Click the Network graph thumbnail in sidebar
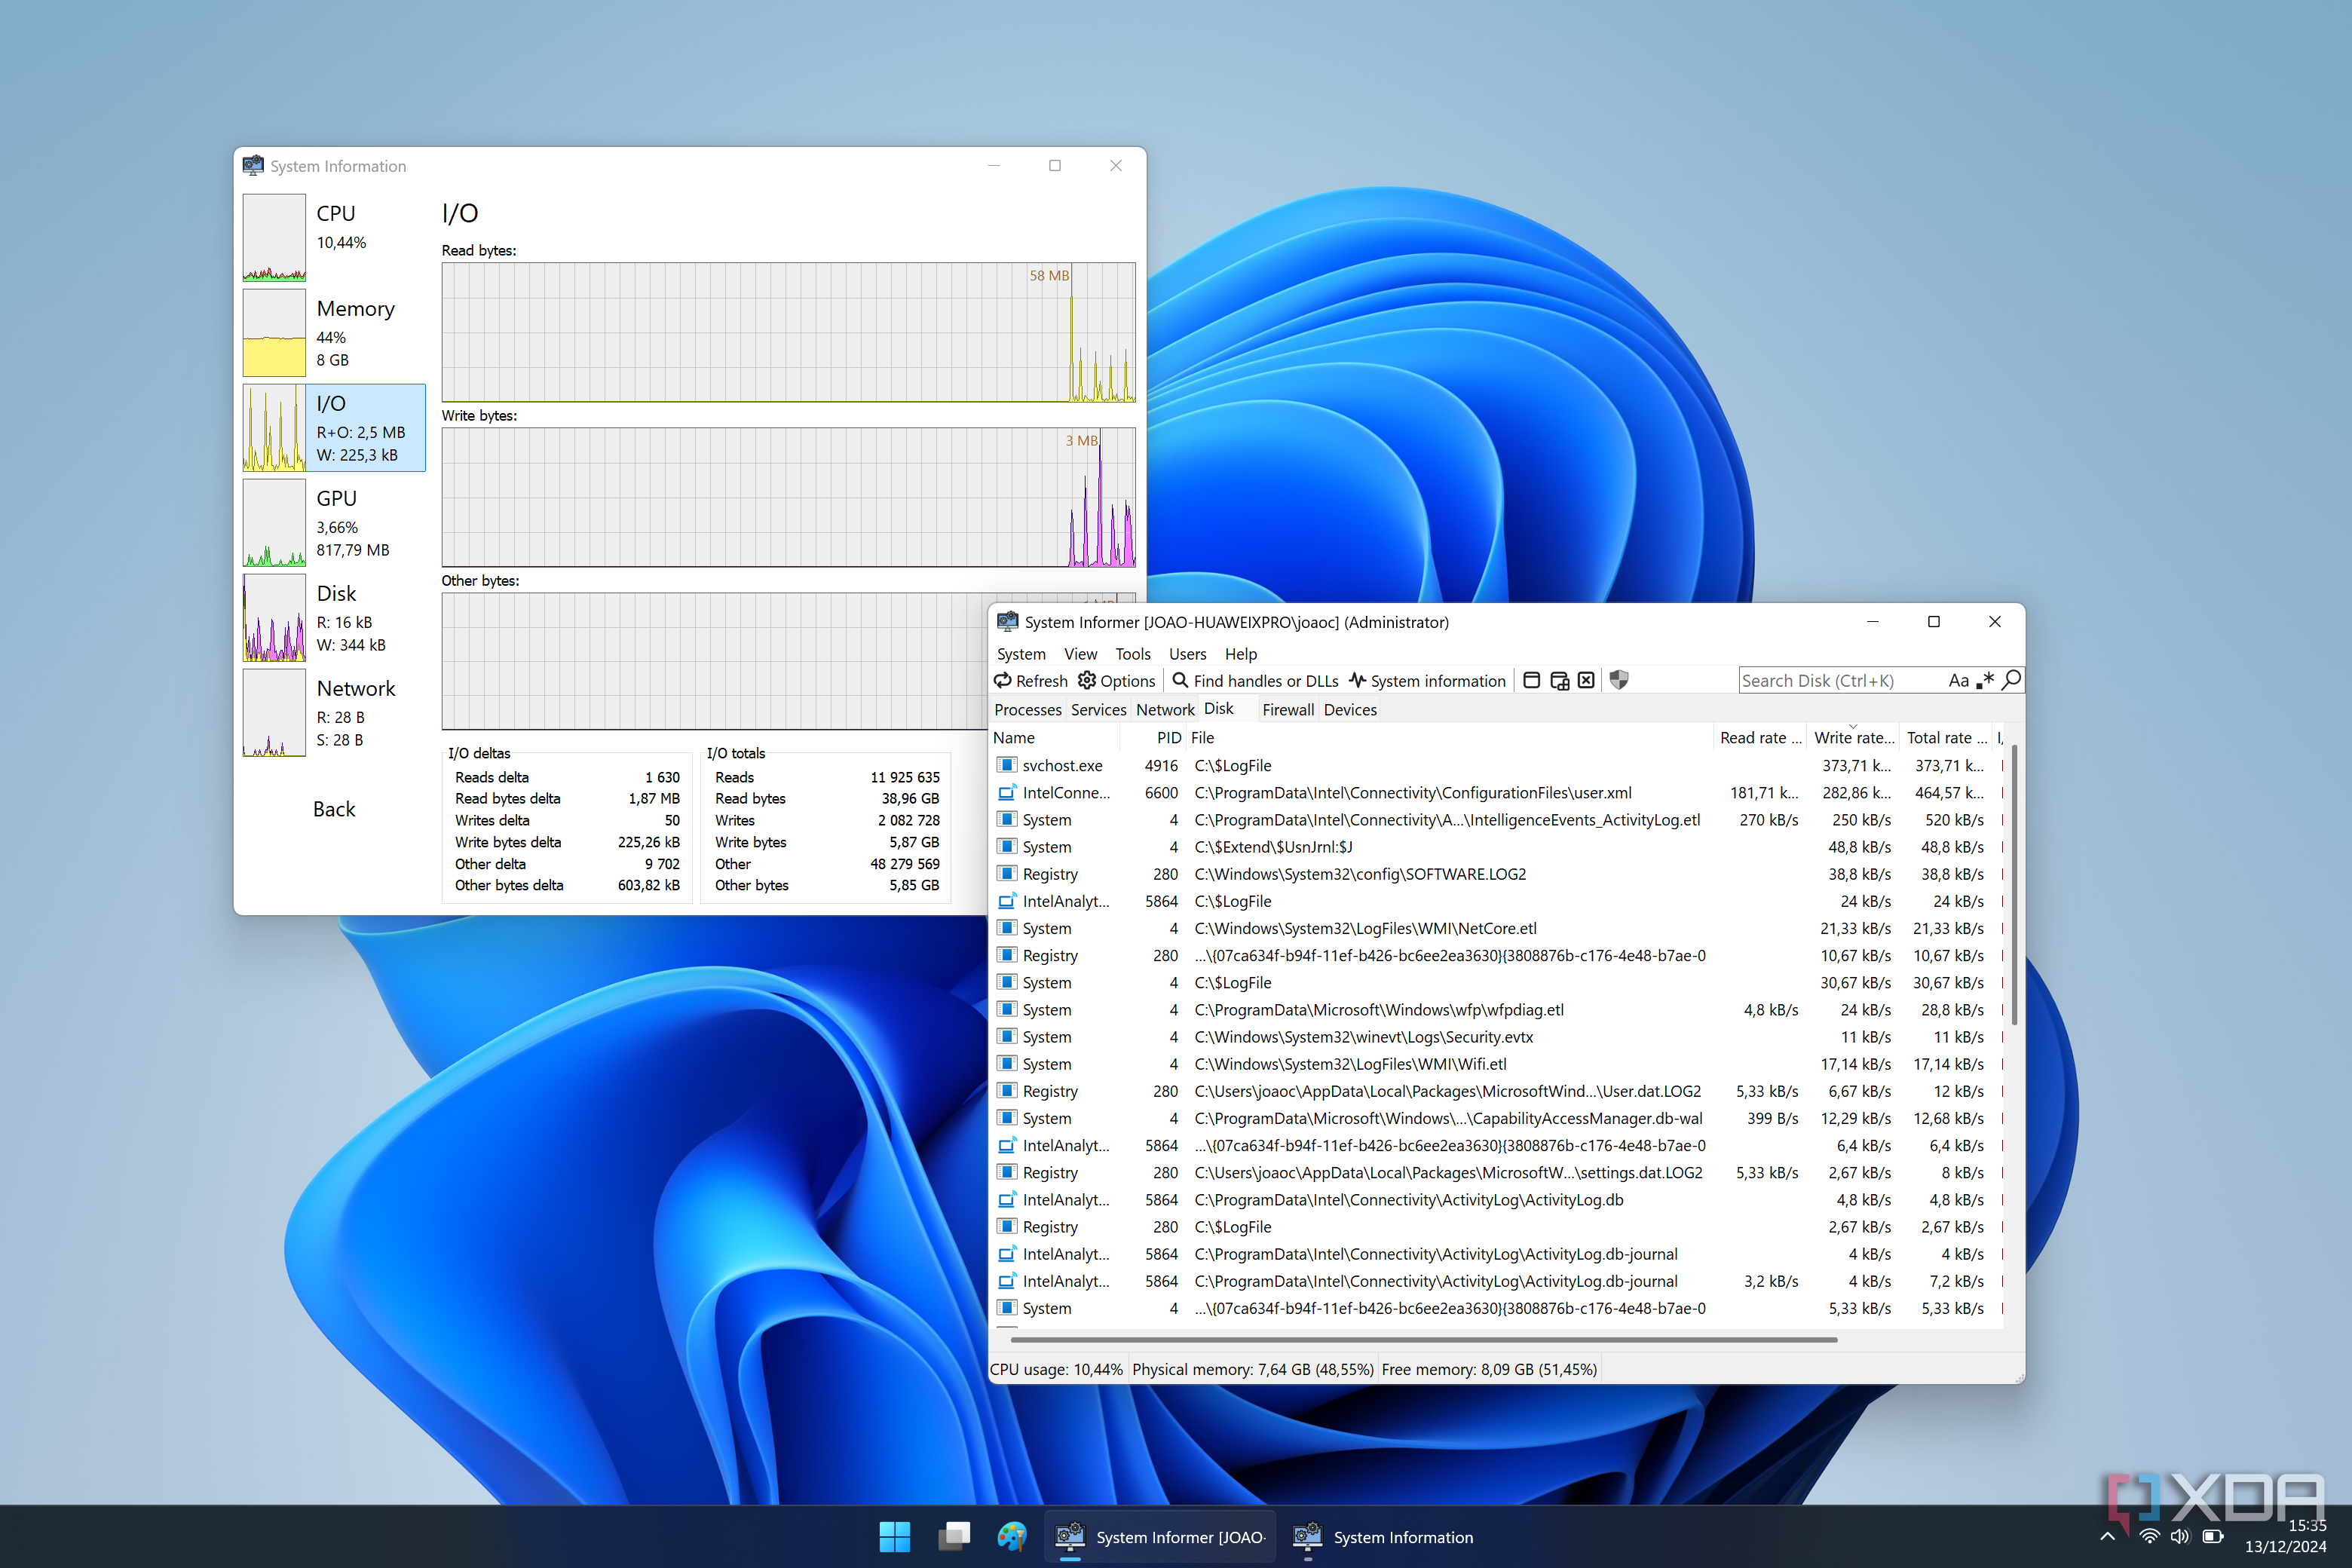The height and width of the screenshot is (1568, 2352). [x=274, y=713]
